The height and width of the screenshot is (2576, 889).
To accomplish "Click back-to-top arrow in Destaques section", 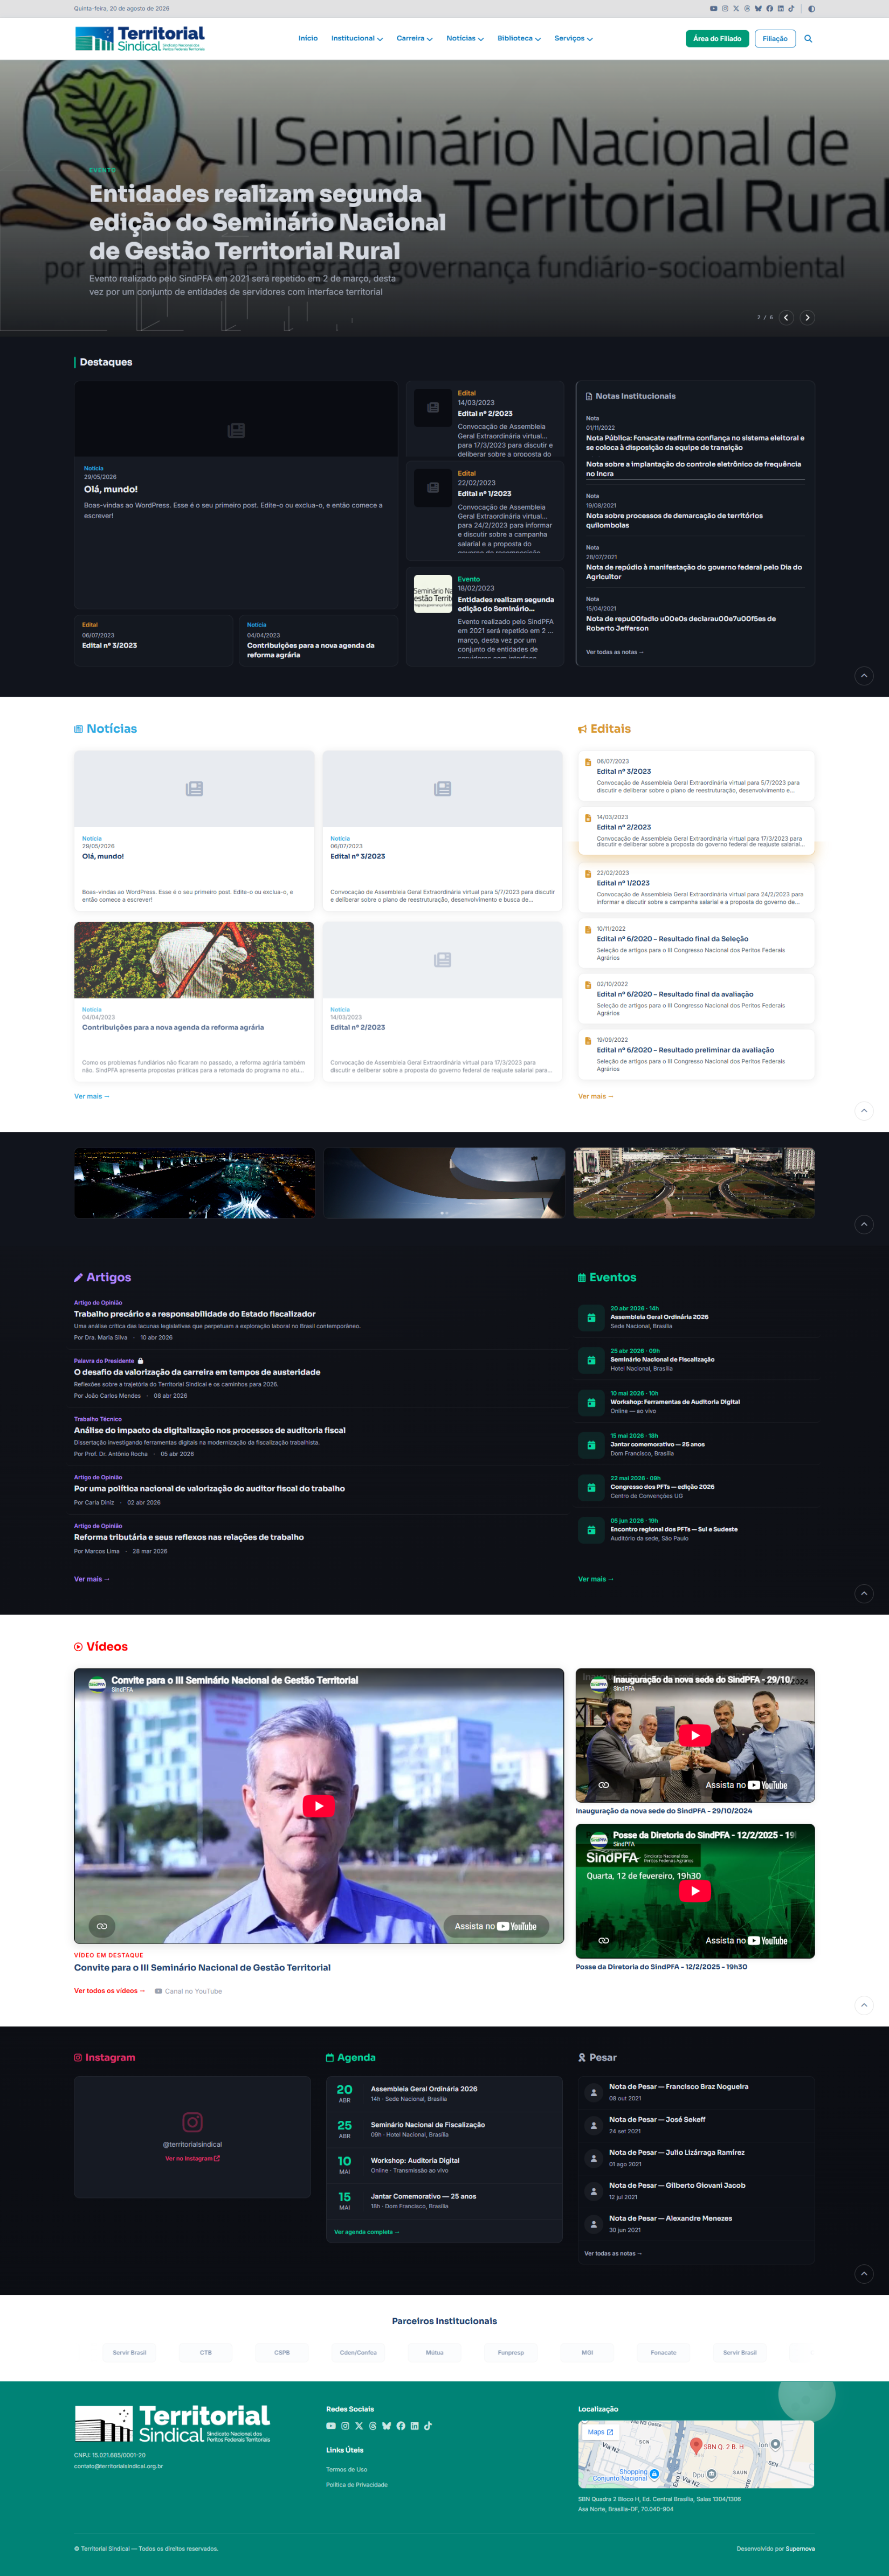I will pyautogui.click(x=864, y=676).
